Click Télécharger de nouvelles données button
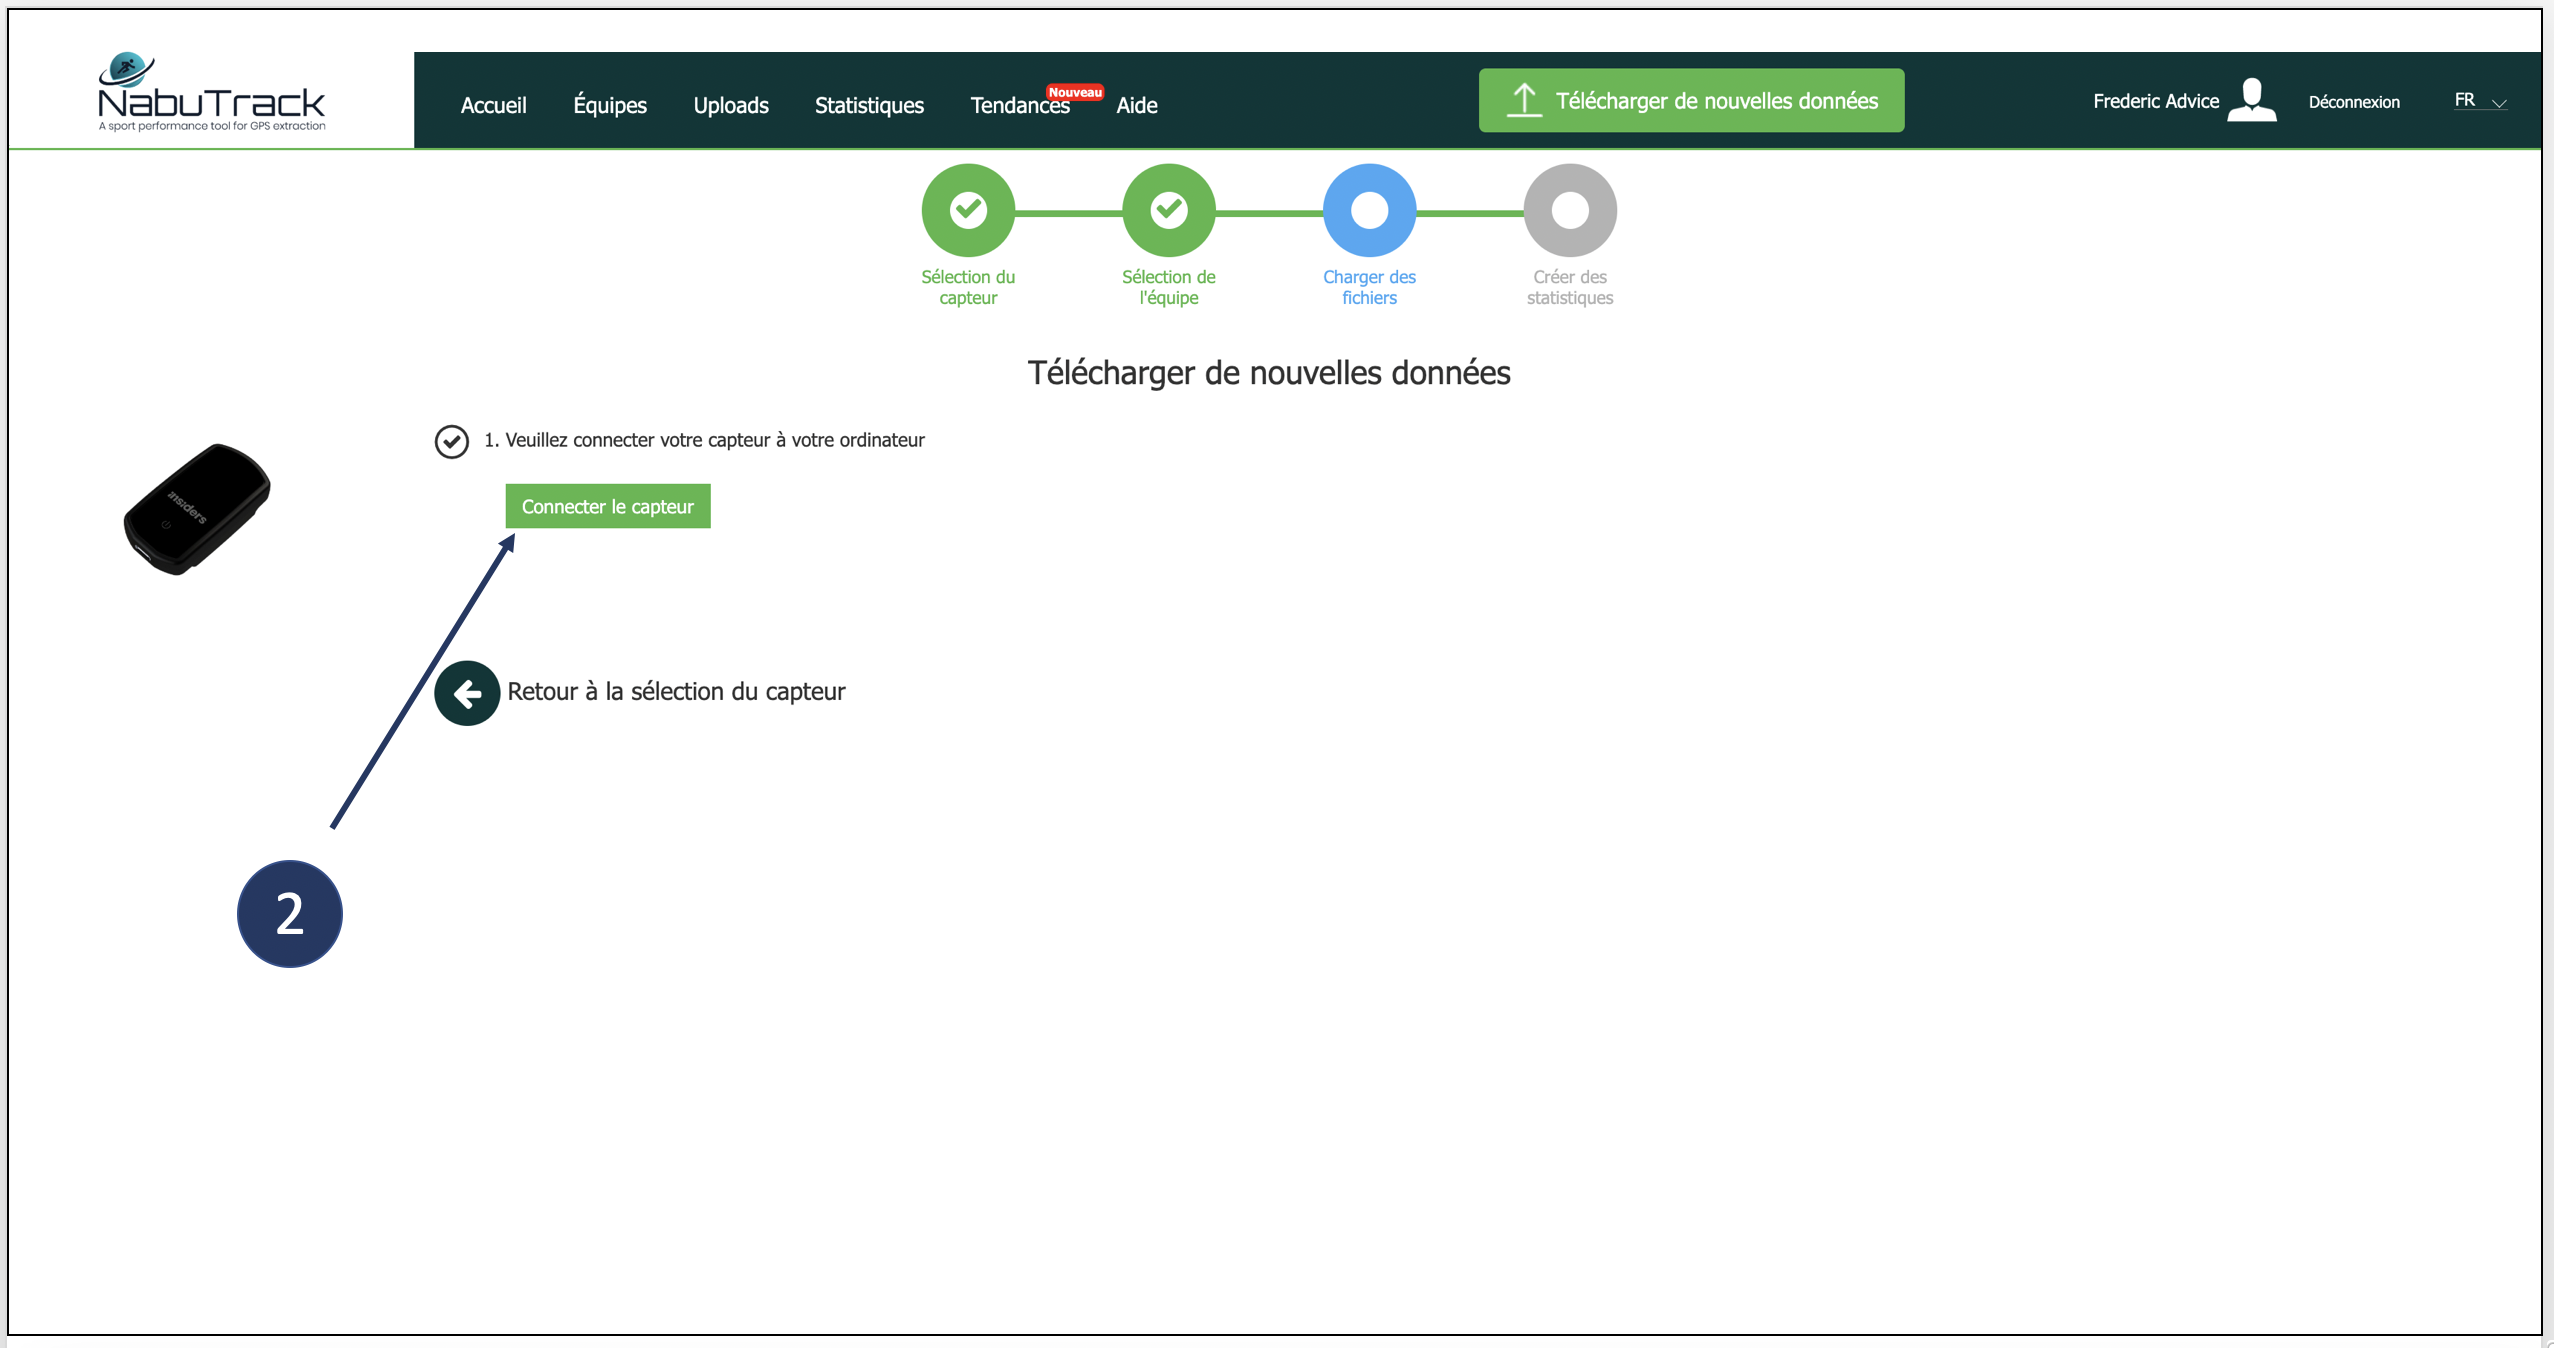The image size is (2554, 1348). (x=1691, y=100)
